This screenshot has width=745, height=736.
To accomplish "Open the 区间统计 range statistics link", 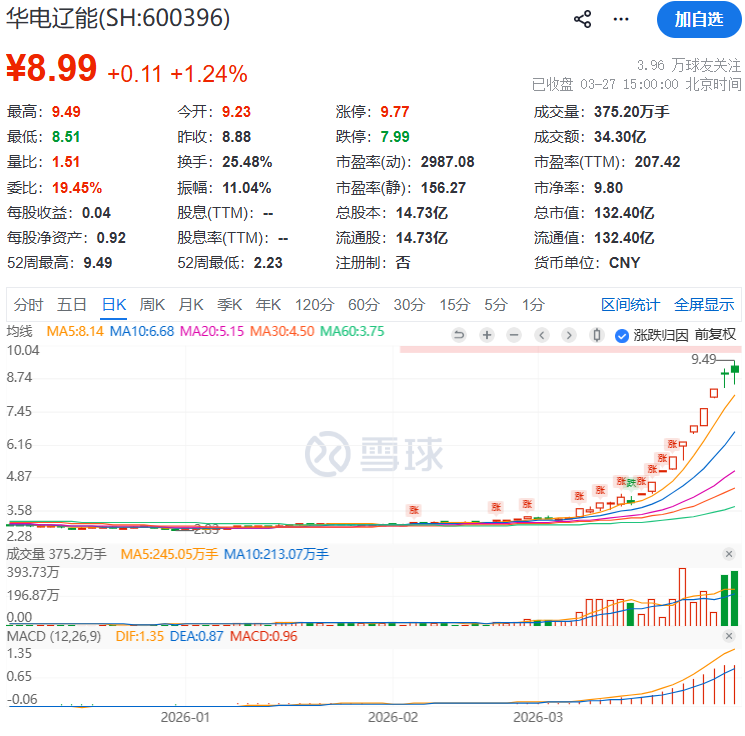I will click(x=630, y=305).
